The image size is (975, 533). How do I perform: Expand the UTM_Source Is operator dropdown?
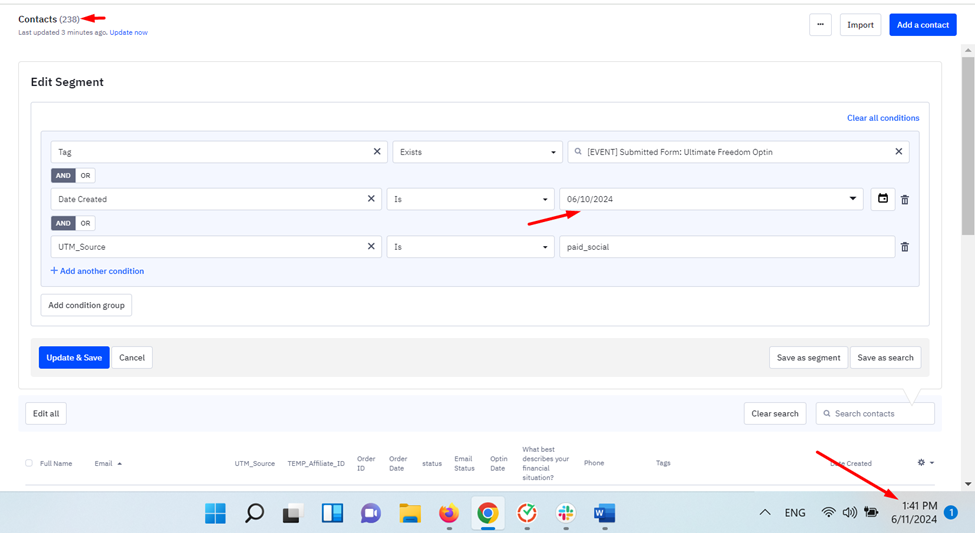point(470,247)
